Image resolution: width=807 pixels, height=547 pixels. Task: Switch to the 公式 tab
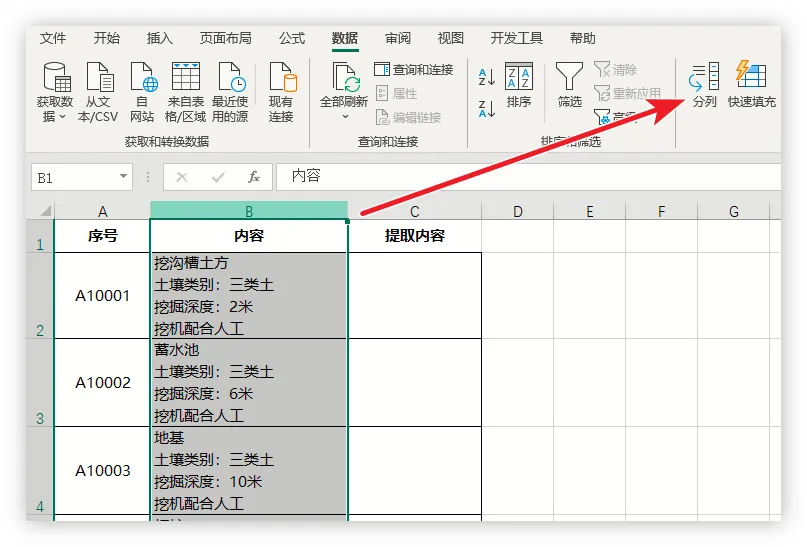pyautogui.click(x=292, y=38)
